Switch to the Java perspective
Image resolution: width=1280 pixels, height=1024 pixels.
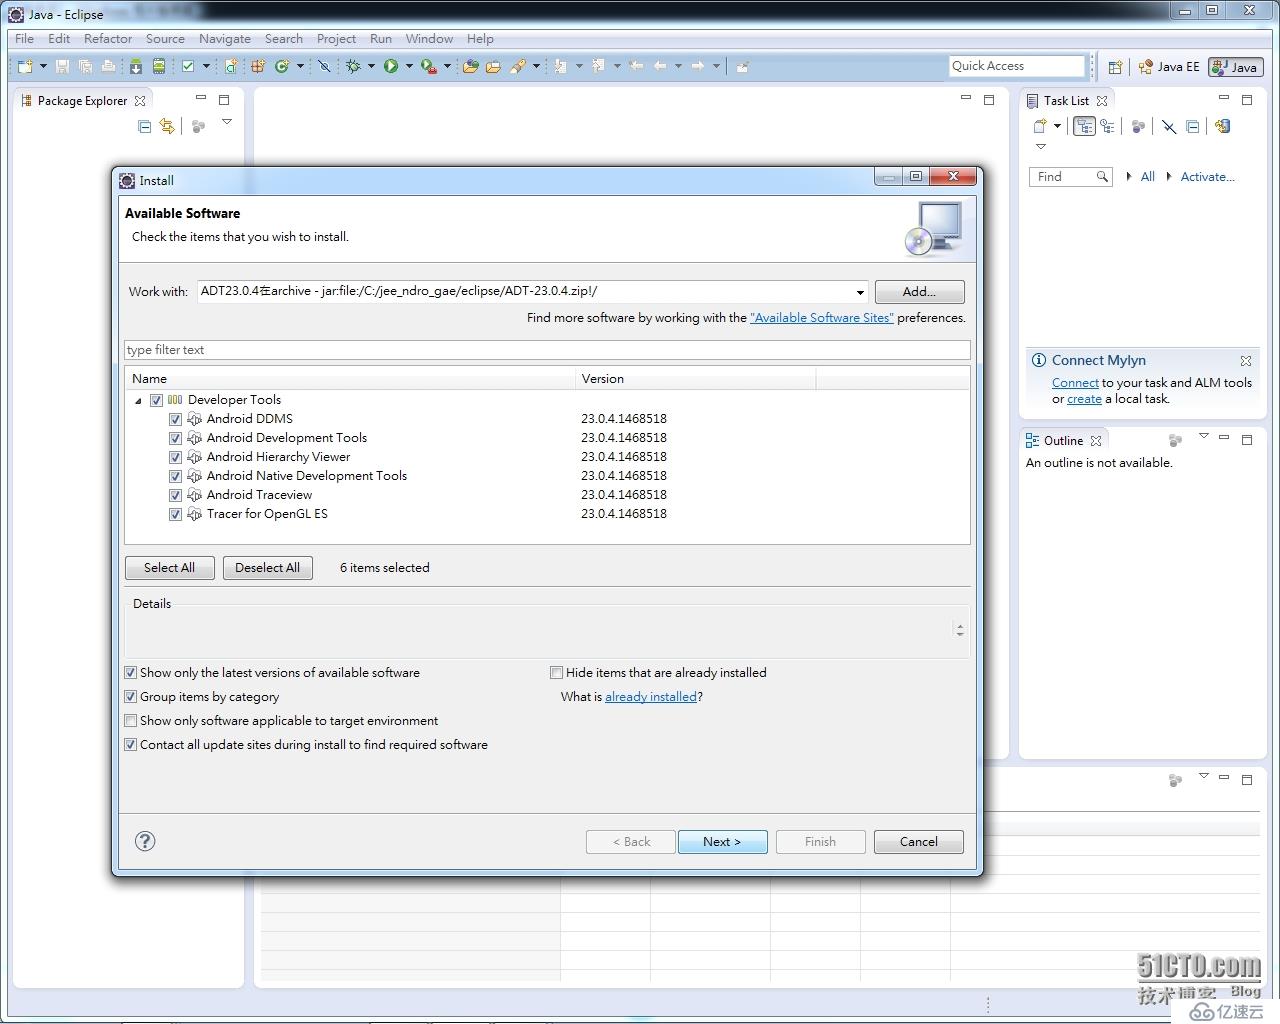pyautogui.click(x=1235, y=67)
